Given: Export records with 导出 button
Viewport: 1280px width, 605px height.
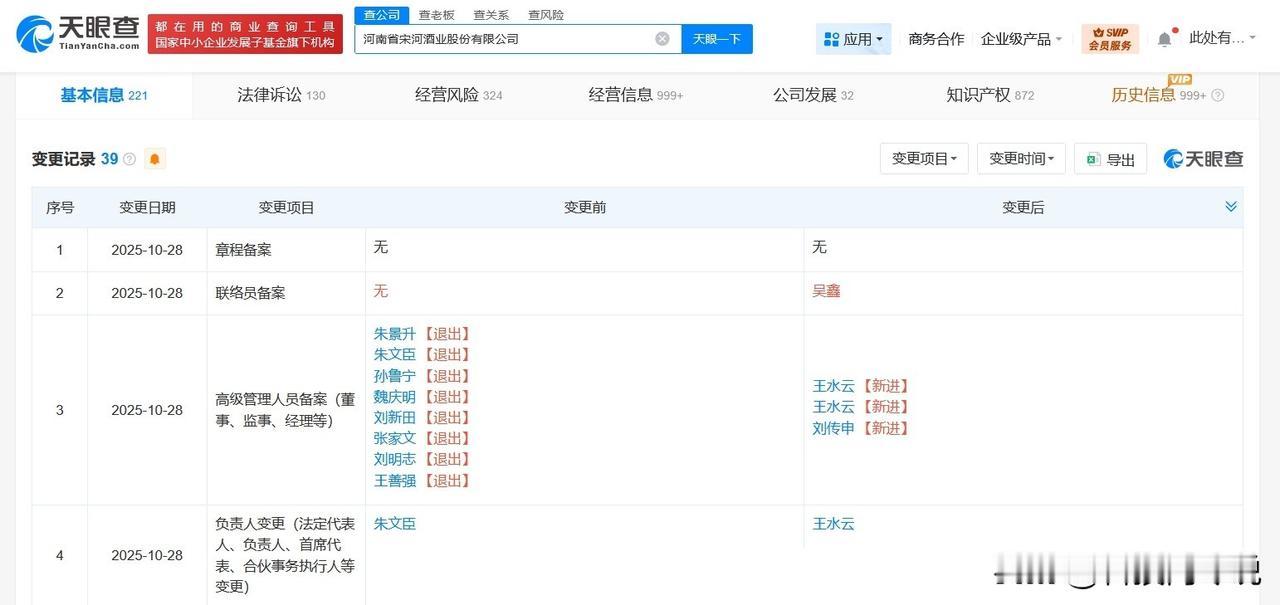Looking at the screenshot, I should 1110,159.
